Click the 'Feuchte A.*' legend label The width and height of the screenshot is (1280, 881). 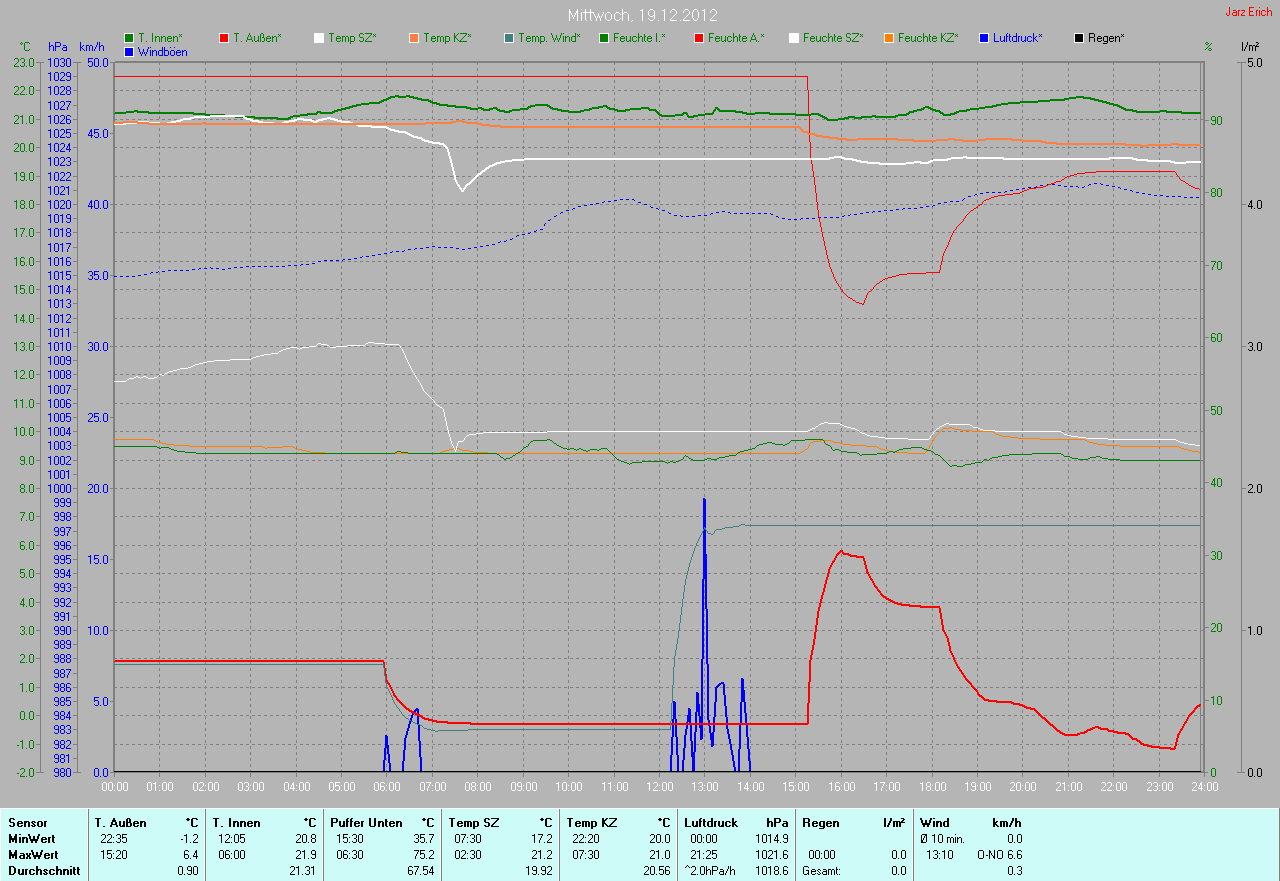[736, 38]
